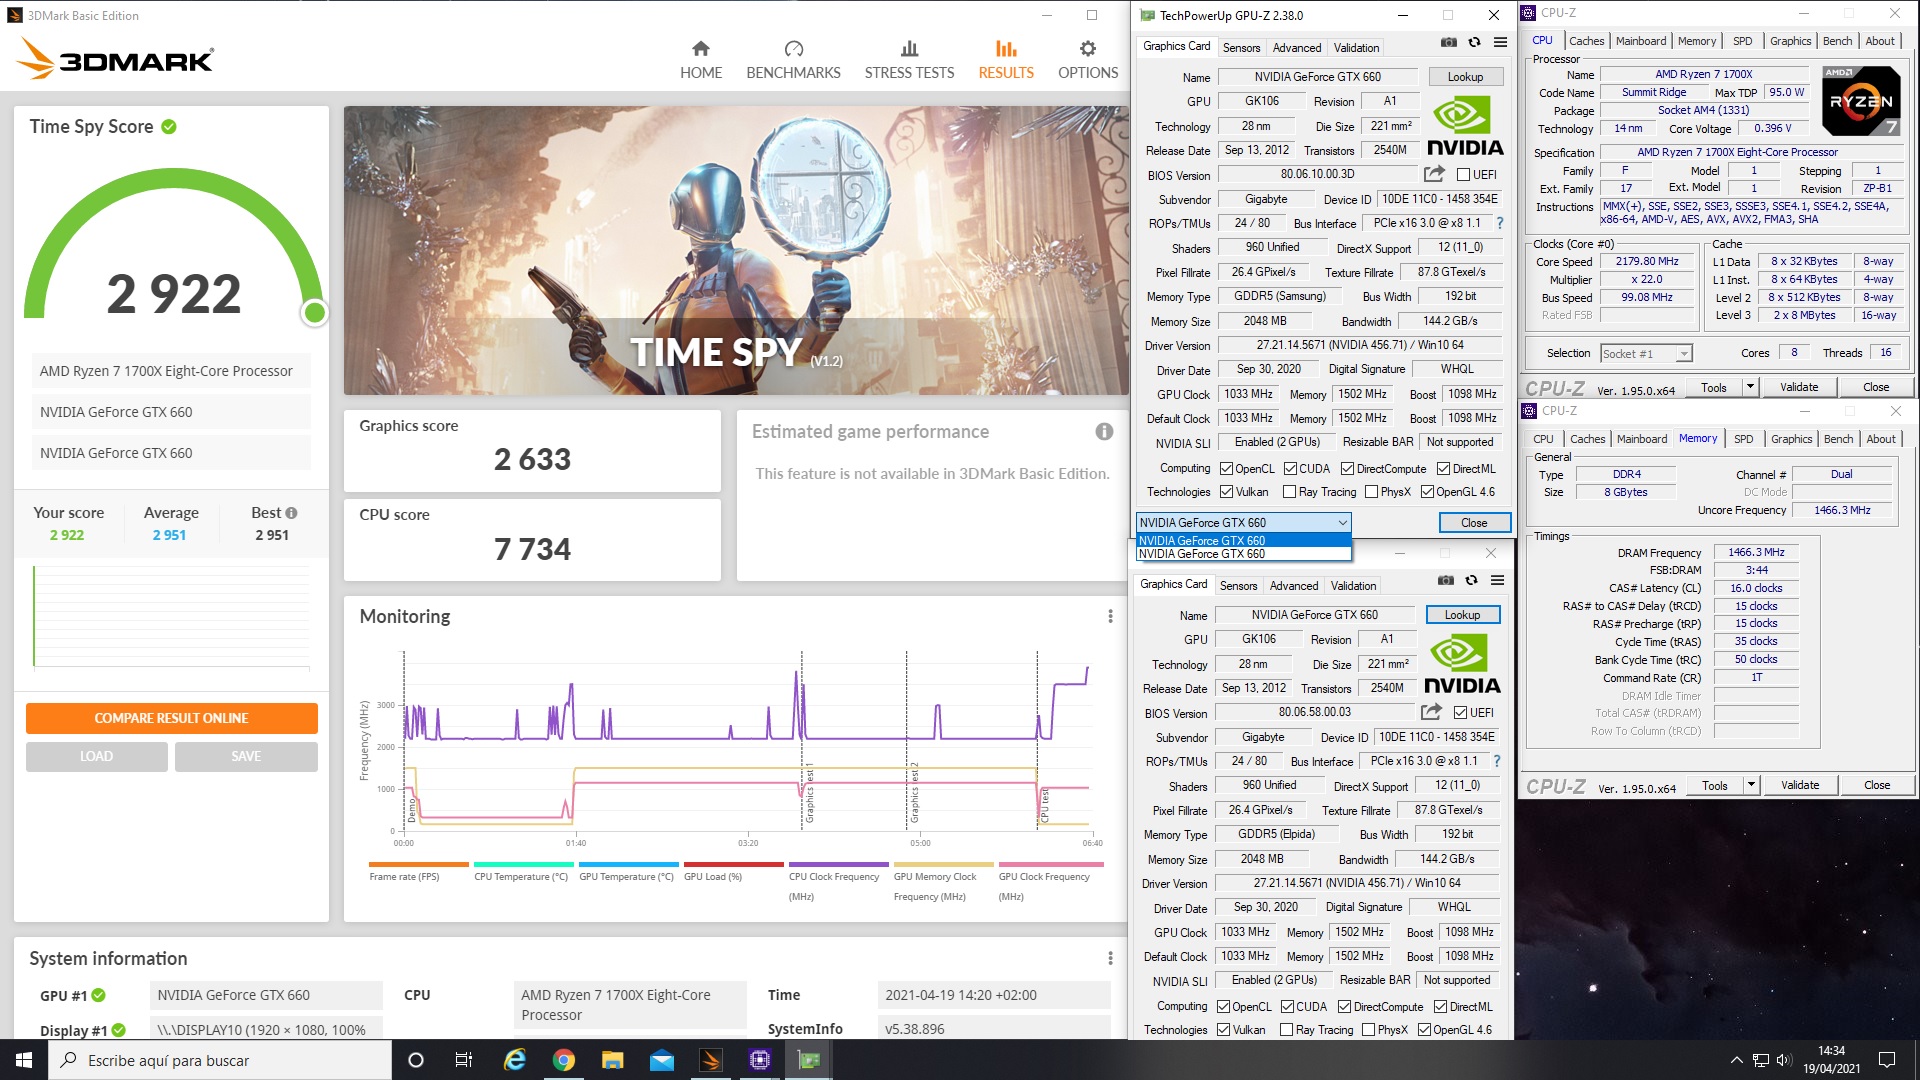The width and height of the screenshot is (1920, 1080).
Task: Click the score gauge indicator dot
Action: [314, 313]
